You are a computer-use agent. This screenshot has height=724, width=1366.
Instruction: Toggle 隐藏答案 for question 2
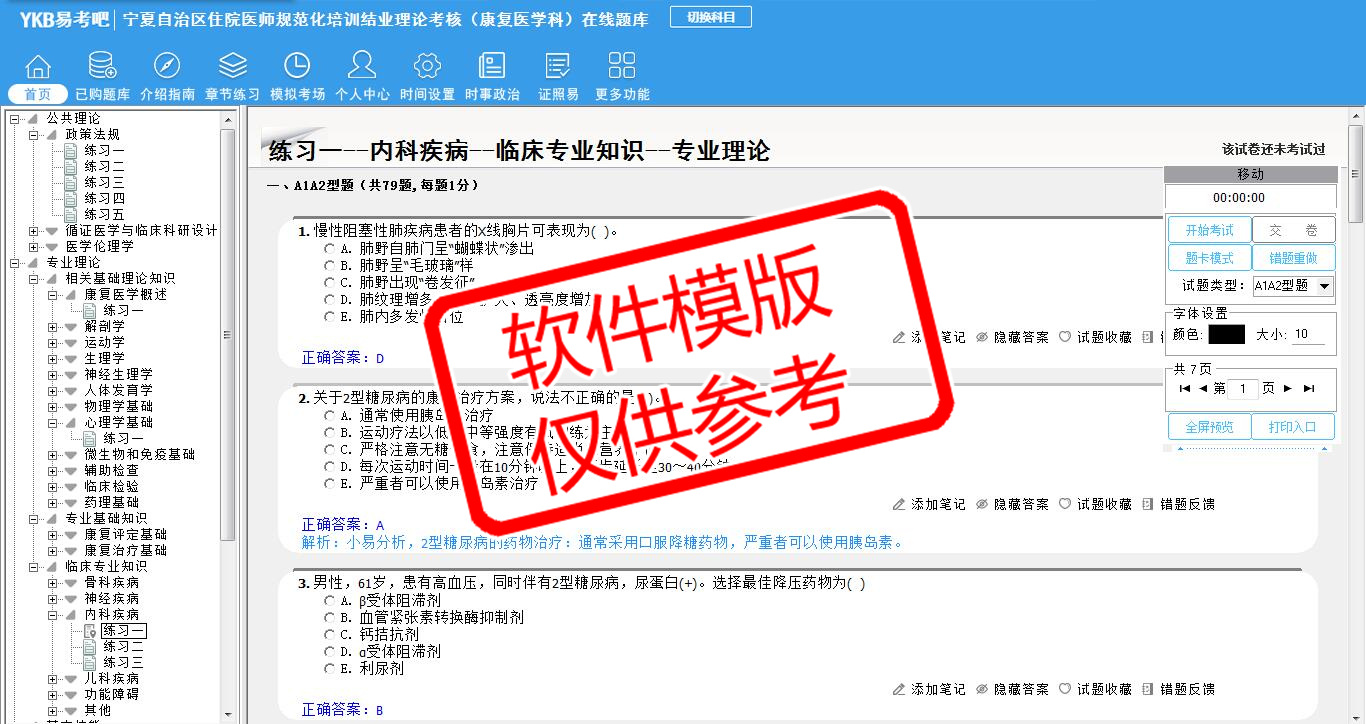[x=1012, y=504]
